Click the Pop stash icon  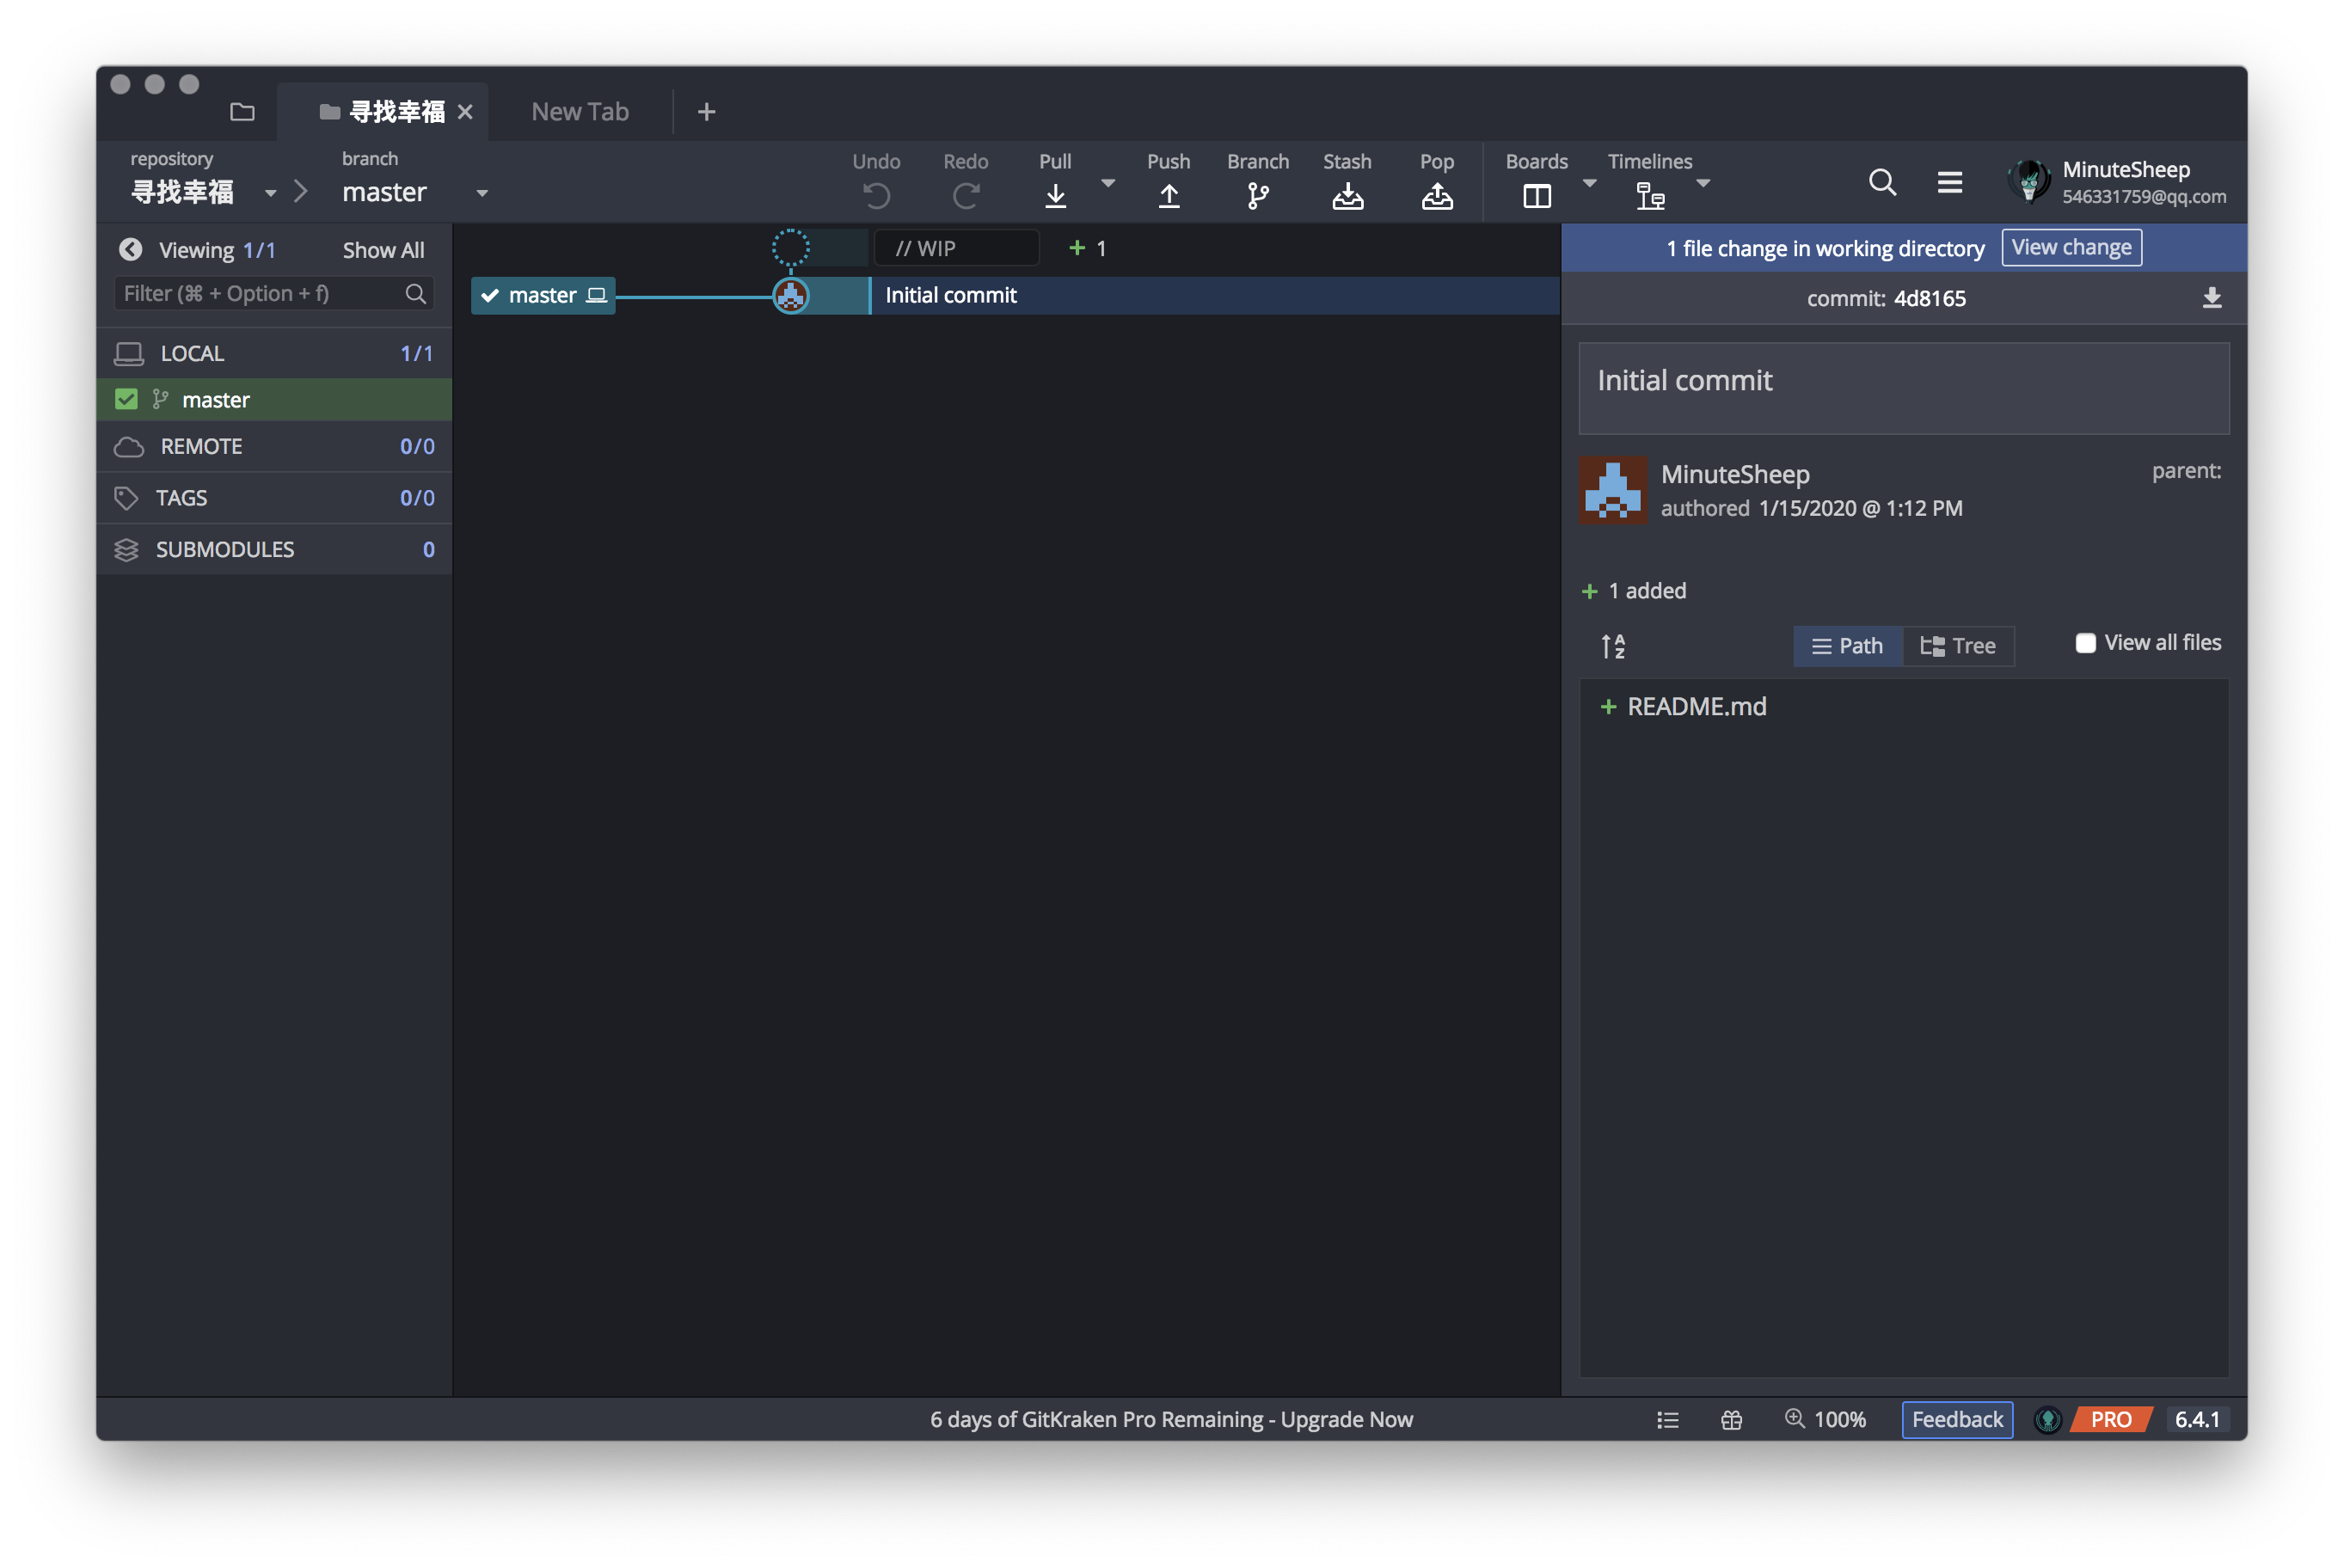click(1436, 195)
